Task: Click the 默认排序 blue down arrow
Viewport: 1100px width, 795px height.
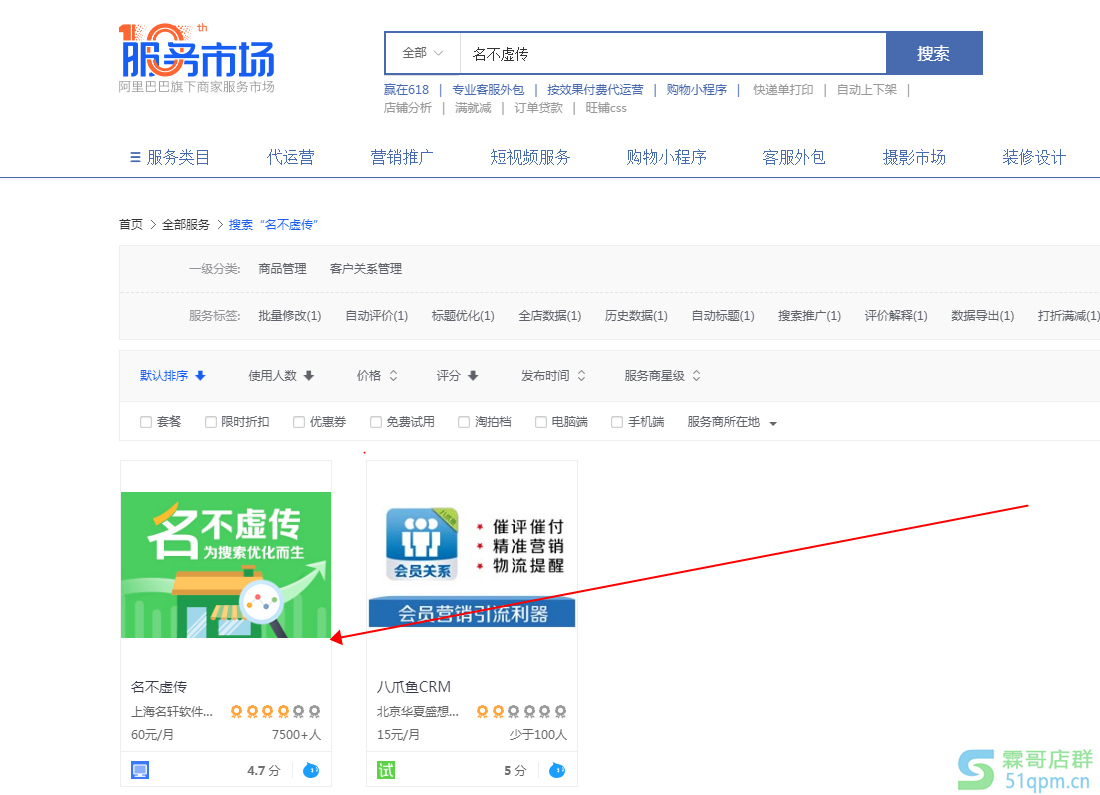Action: [x=201, y=376]
